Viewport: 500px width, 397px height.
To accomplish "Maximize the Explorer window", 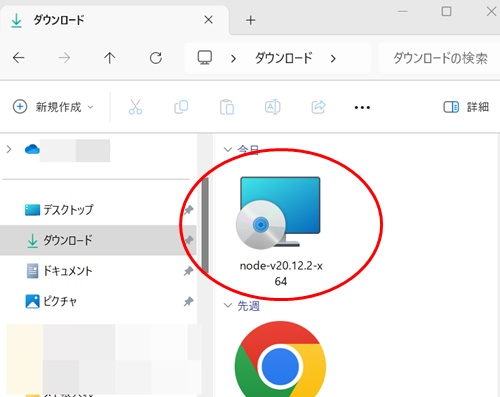I will click(x=446, y=12).
